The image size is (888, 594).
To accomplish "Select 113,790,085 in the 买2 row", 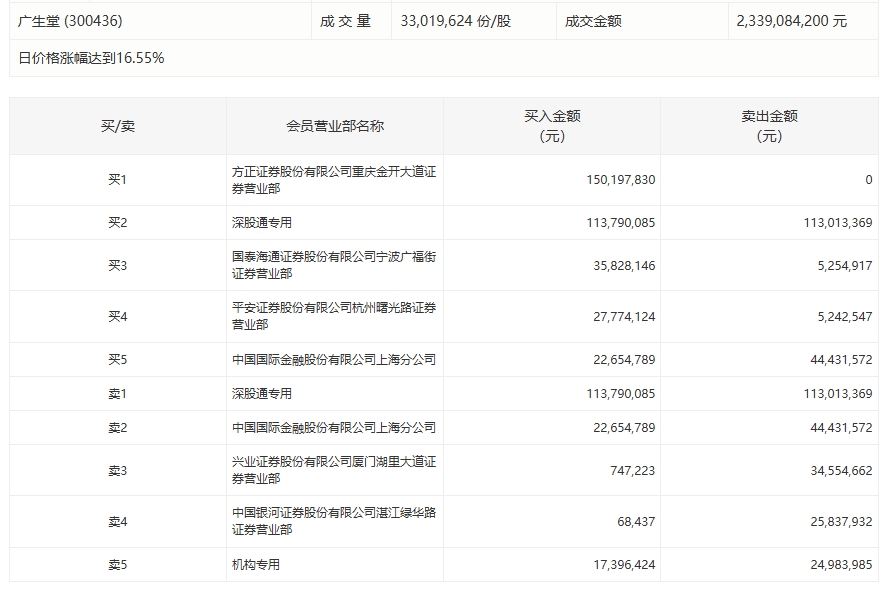I will click(x=621, y=223).
